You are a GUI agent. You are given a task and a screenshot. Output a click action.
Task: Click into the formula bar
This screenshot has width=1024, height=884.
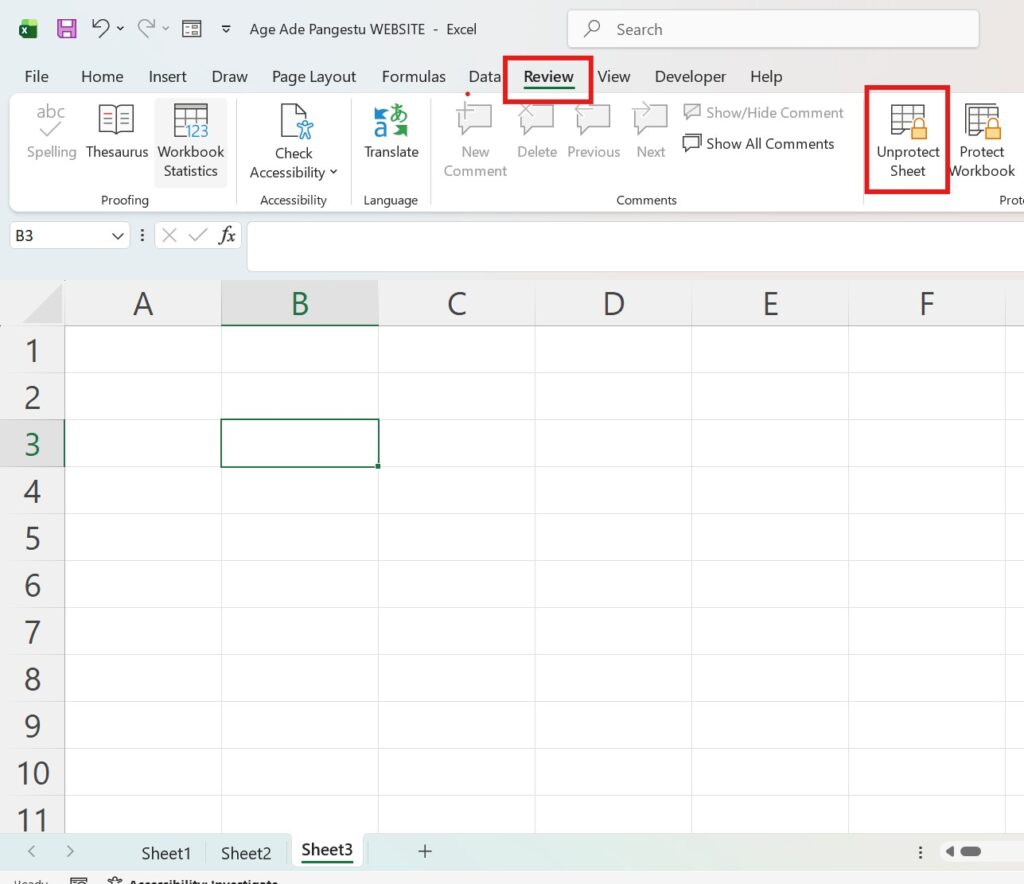tap(635, 246)
